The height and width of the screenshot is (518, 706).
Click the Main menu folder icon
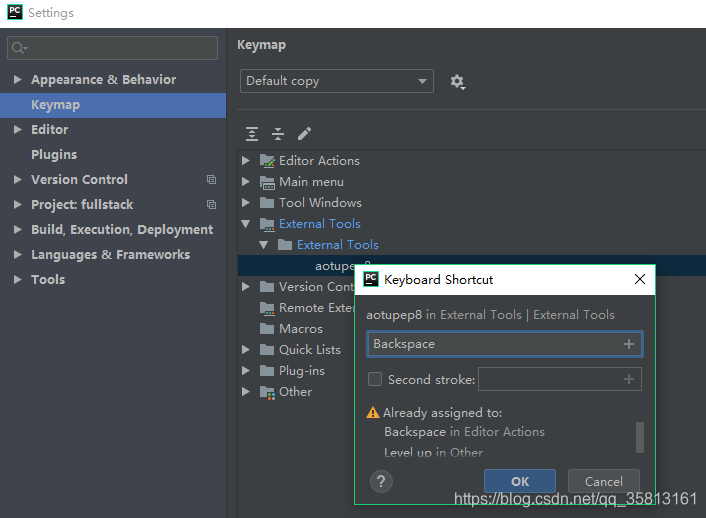coord(267,182)
